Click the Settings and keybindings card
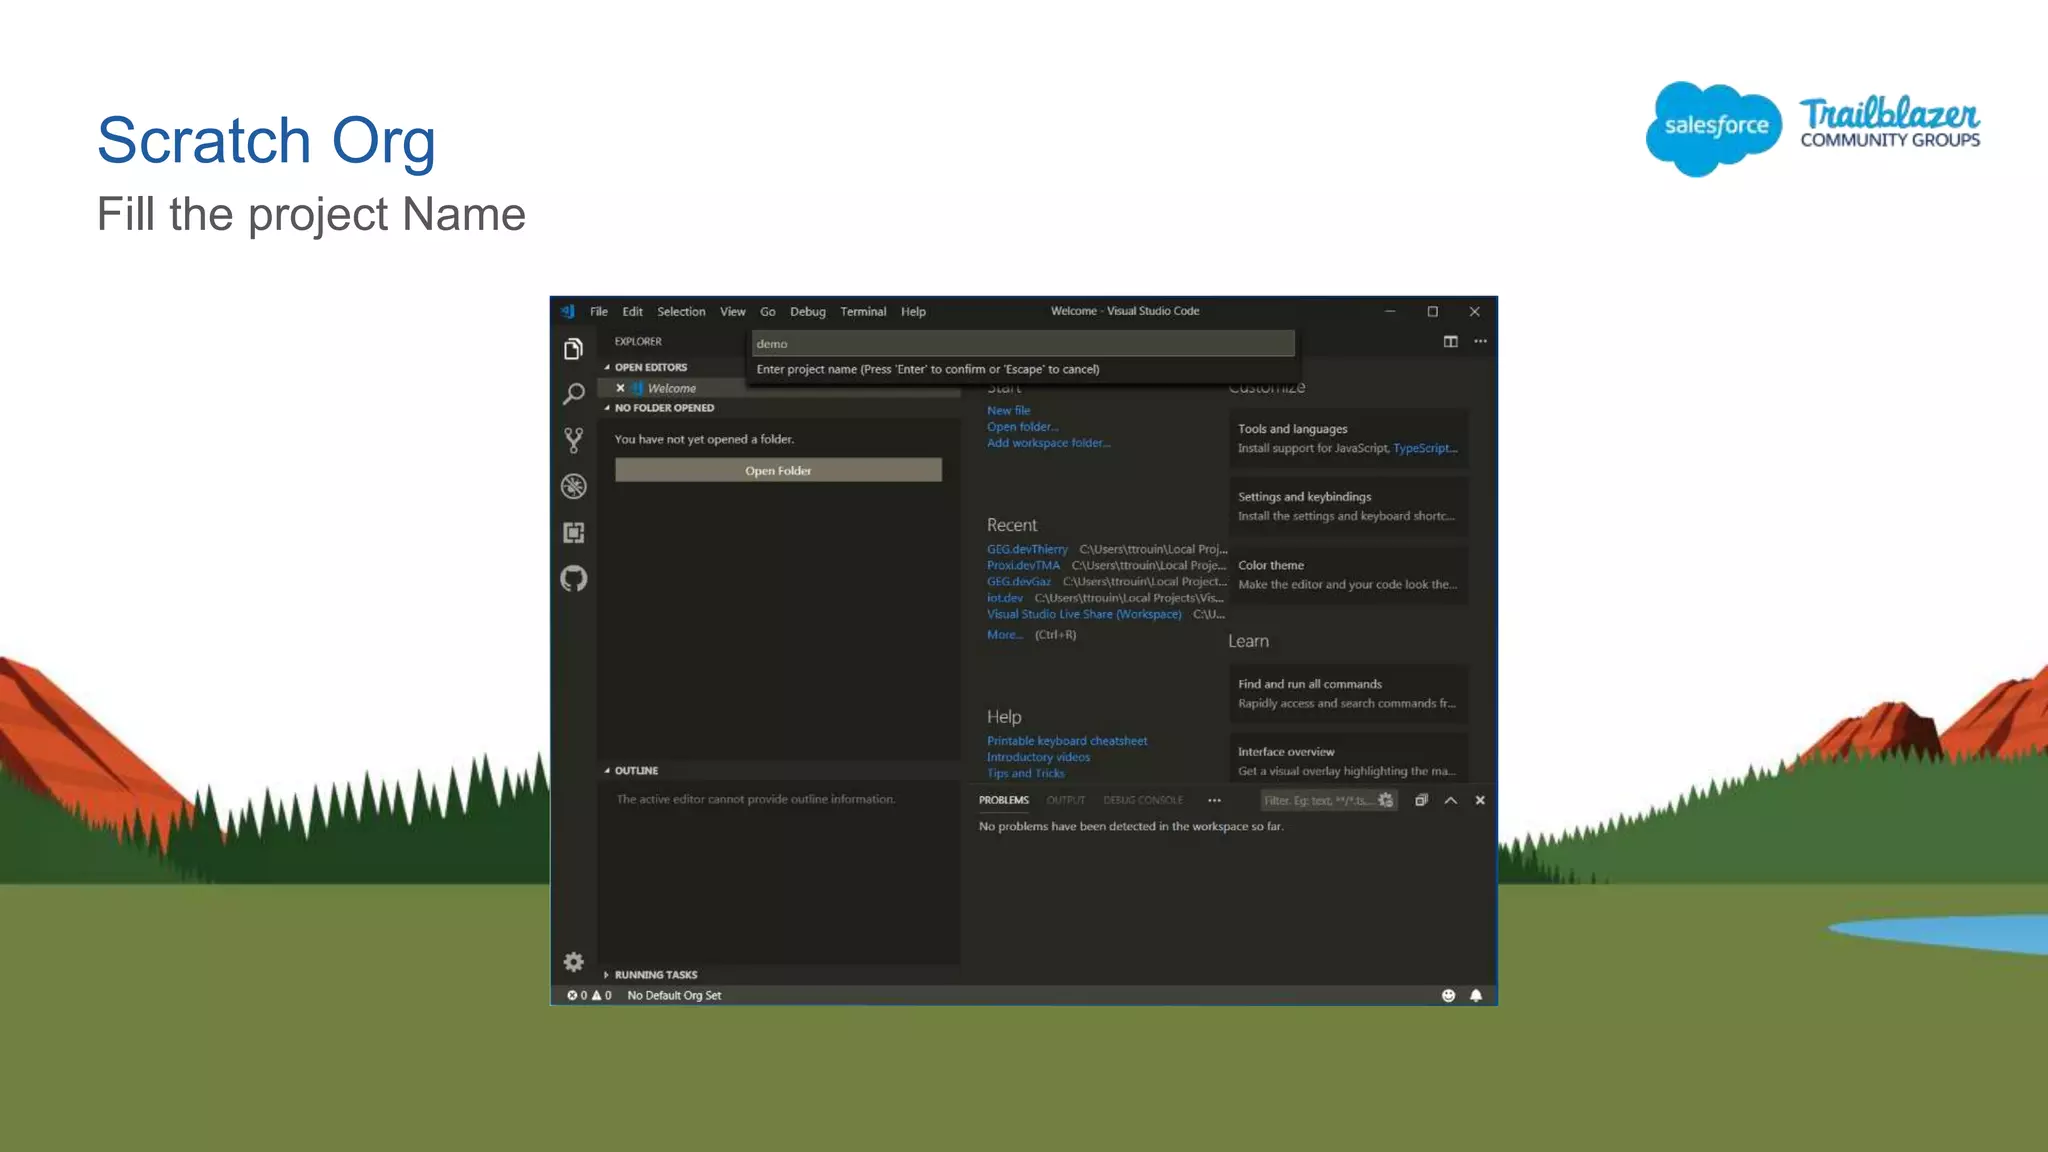 1348,506
